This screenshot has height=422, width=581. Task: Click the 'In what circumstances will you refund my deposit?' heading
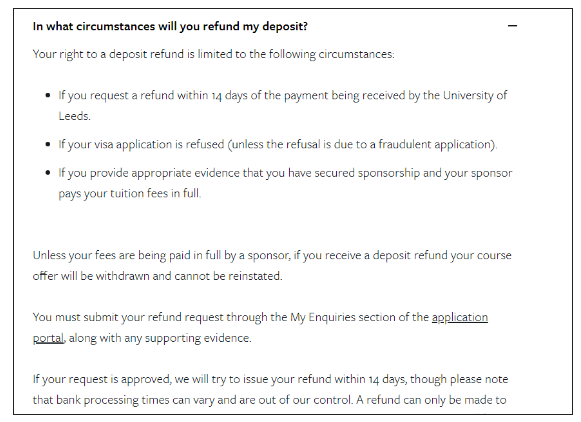point(170,27)
